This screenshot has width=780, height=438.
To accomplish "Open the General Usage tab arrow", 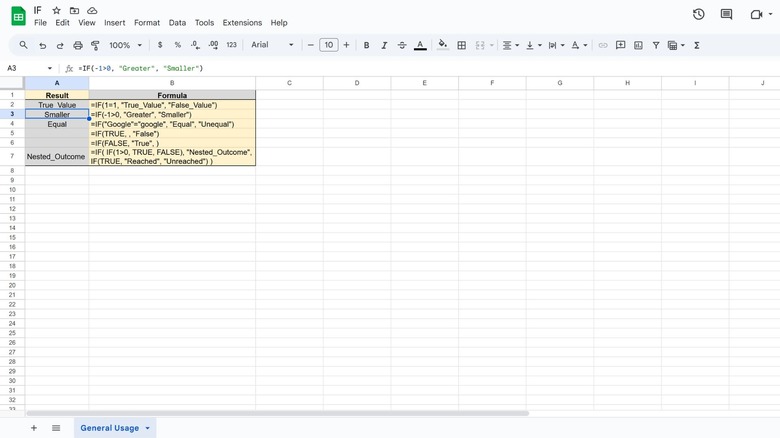I will point(147,428).
